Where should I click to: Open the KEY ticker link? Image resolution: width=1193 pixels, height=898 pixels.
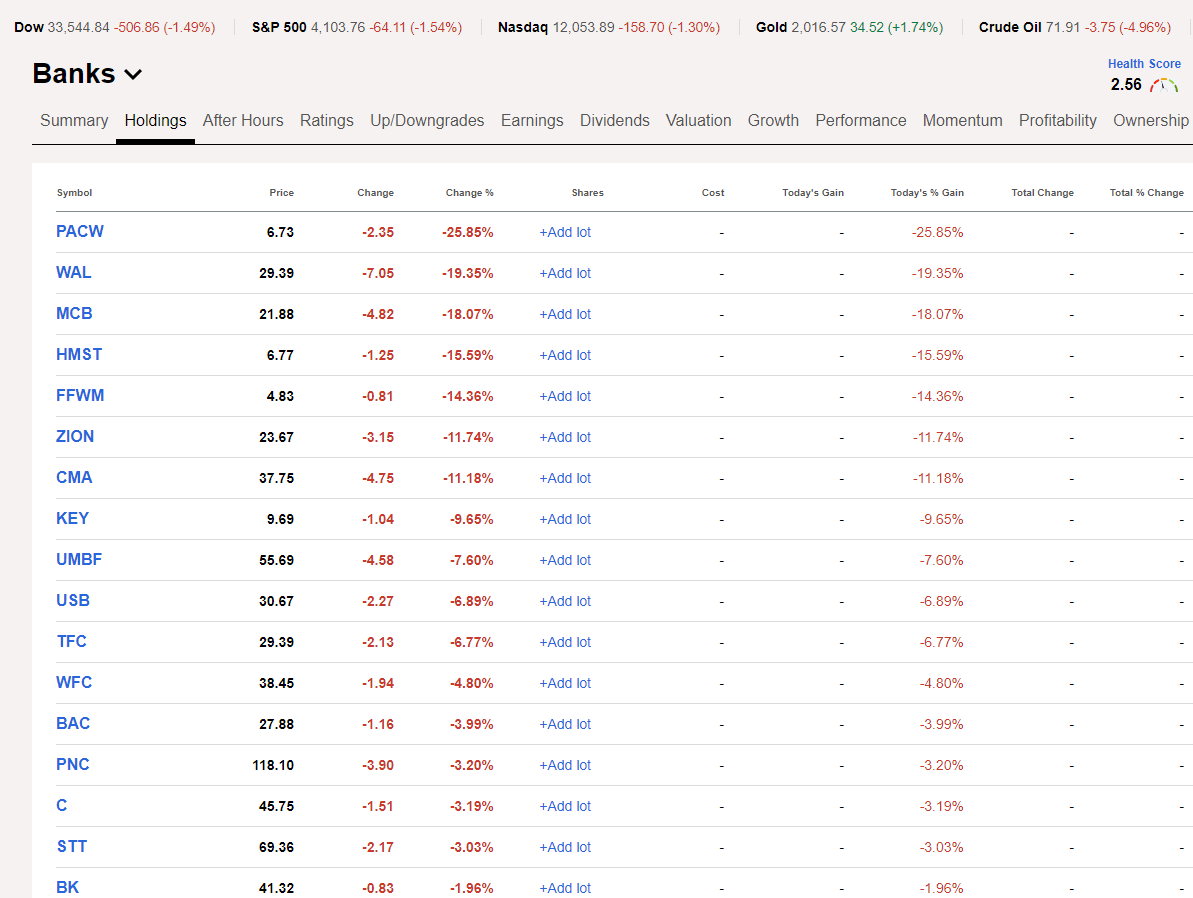tap(72, 519)
